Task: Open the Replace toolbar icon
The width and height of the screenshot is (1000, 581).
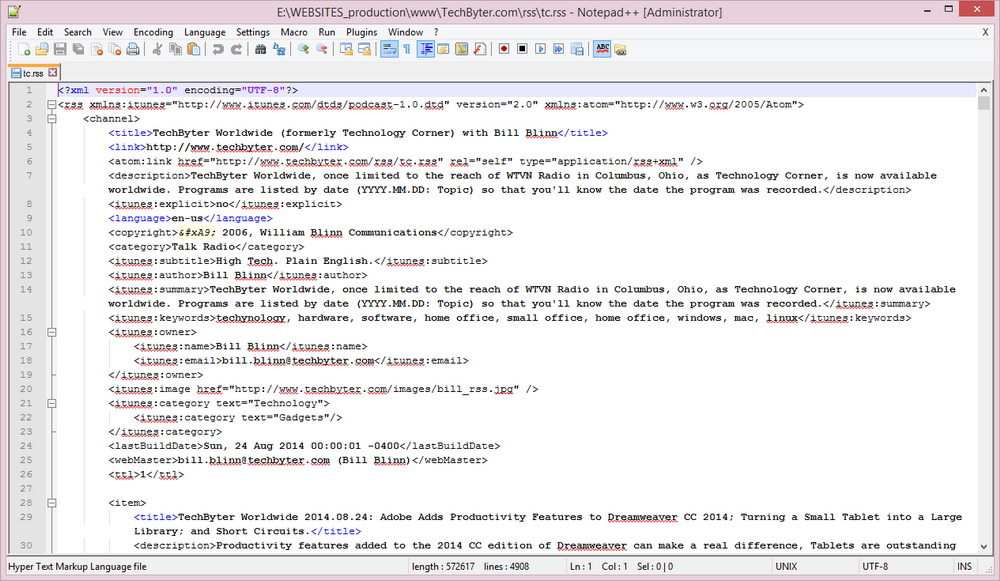Action: pyautogui.click(x=279, y=49)
